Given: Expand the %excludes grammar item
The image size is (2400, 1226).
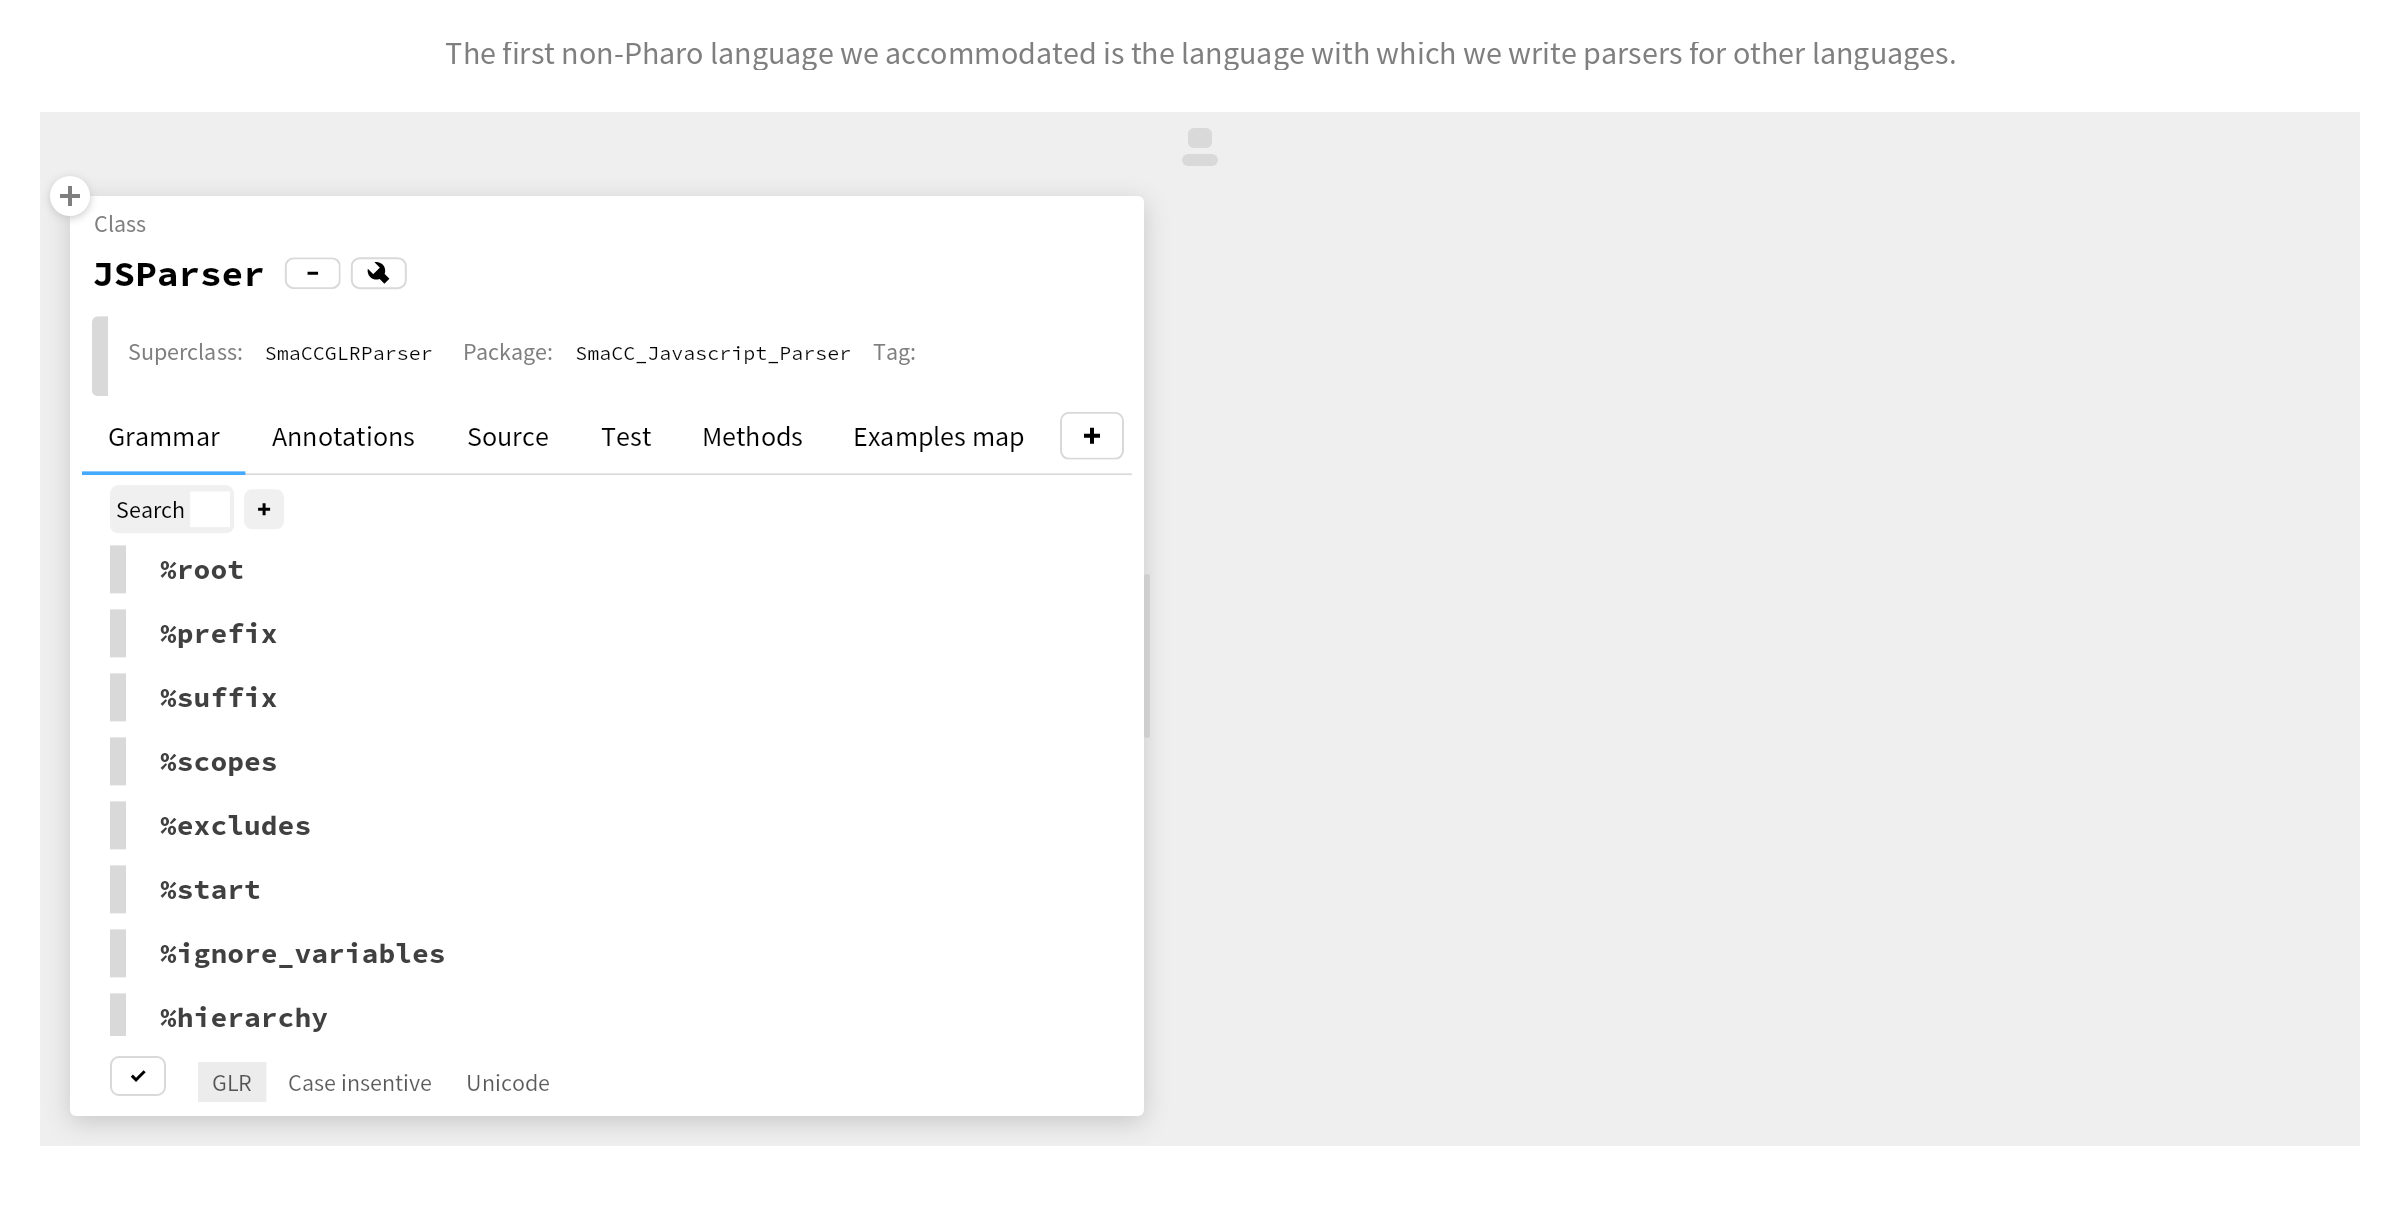Looking at the screenshot, I should click(x=118, y=825).
